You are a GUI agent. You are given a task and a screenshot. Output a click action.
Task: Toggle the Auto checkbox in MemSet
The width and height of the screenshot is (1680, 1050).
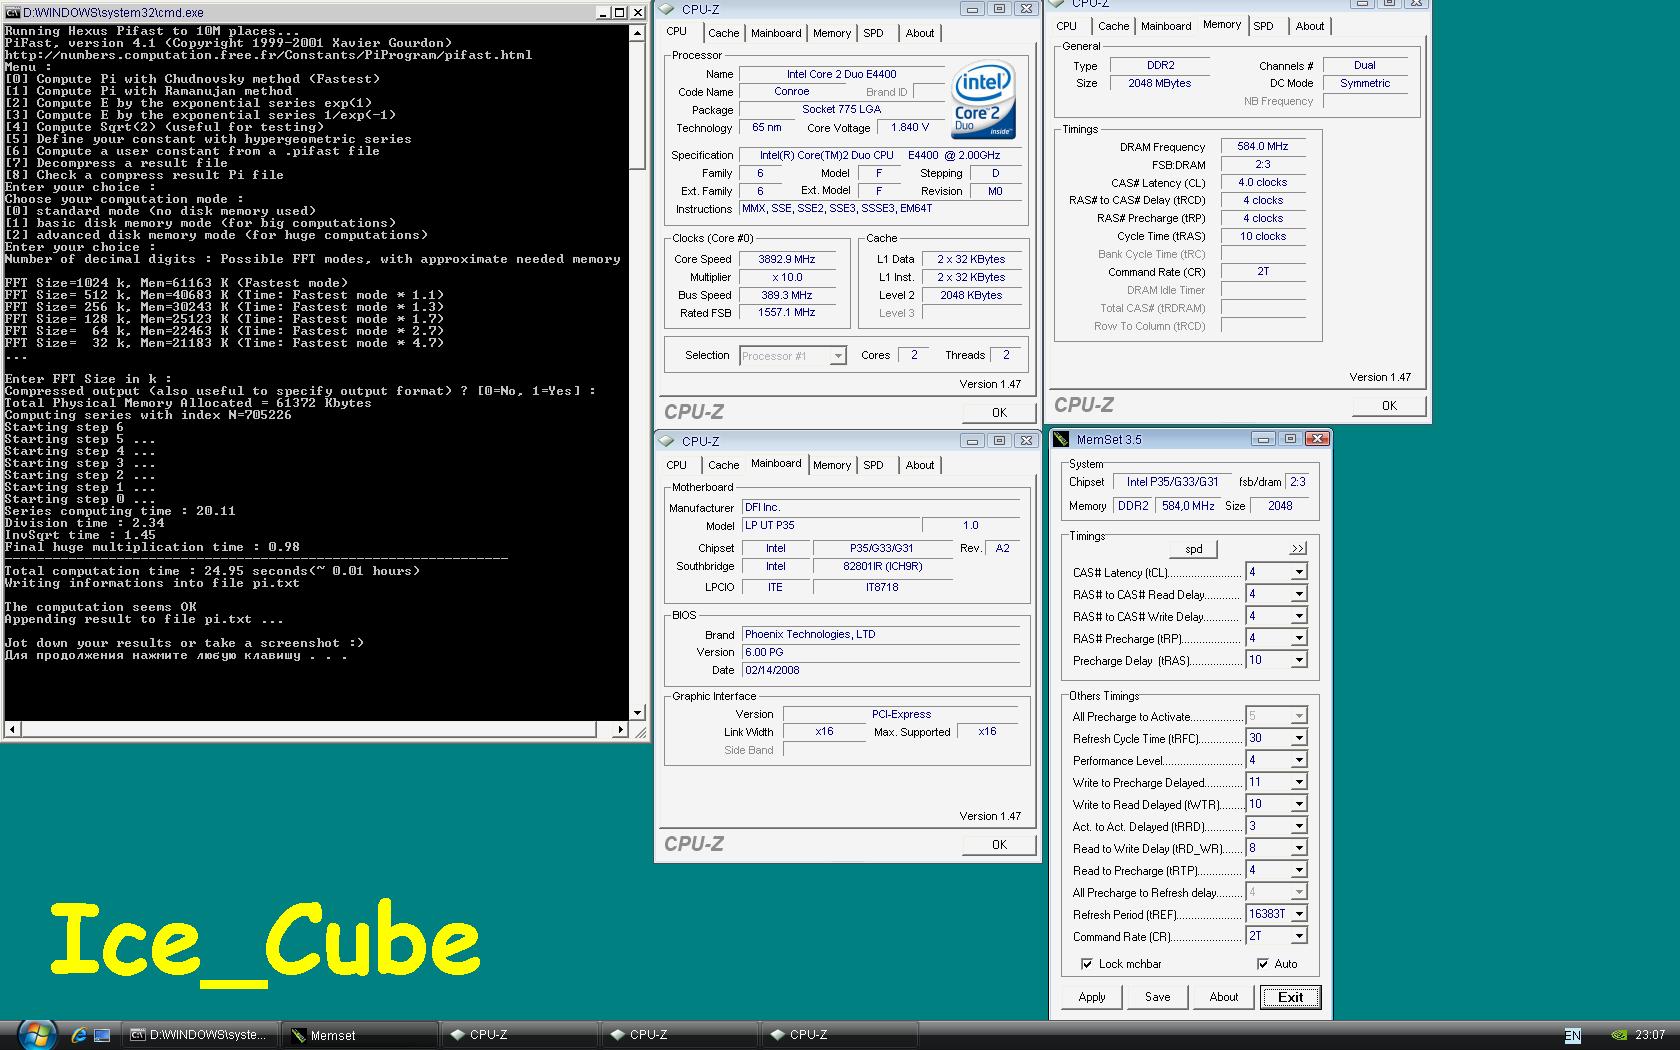coord(1262,964)
